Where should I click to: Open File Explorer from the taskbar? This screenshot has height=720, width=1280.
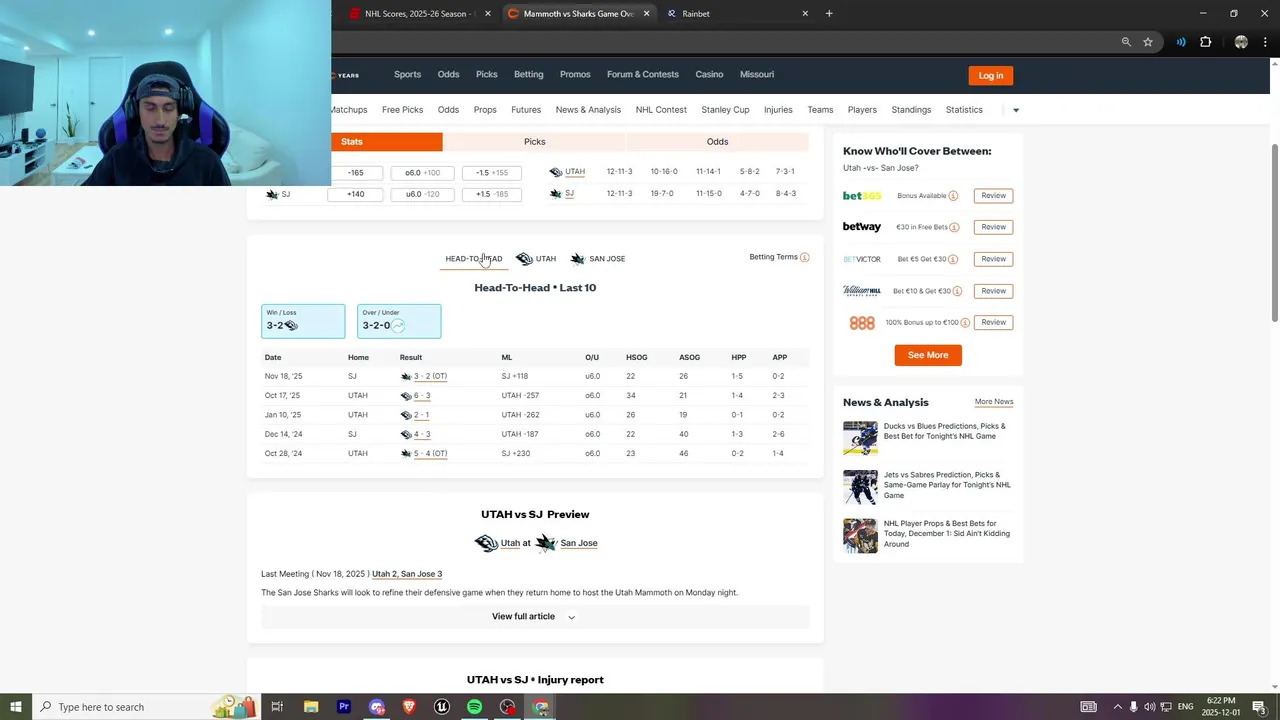coord(311,707)
